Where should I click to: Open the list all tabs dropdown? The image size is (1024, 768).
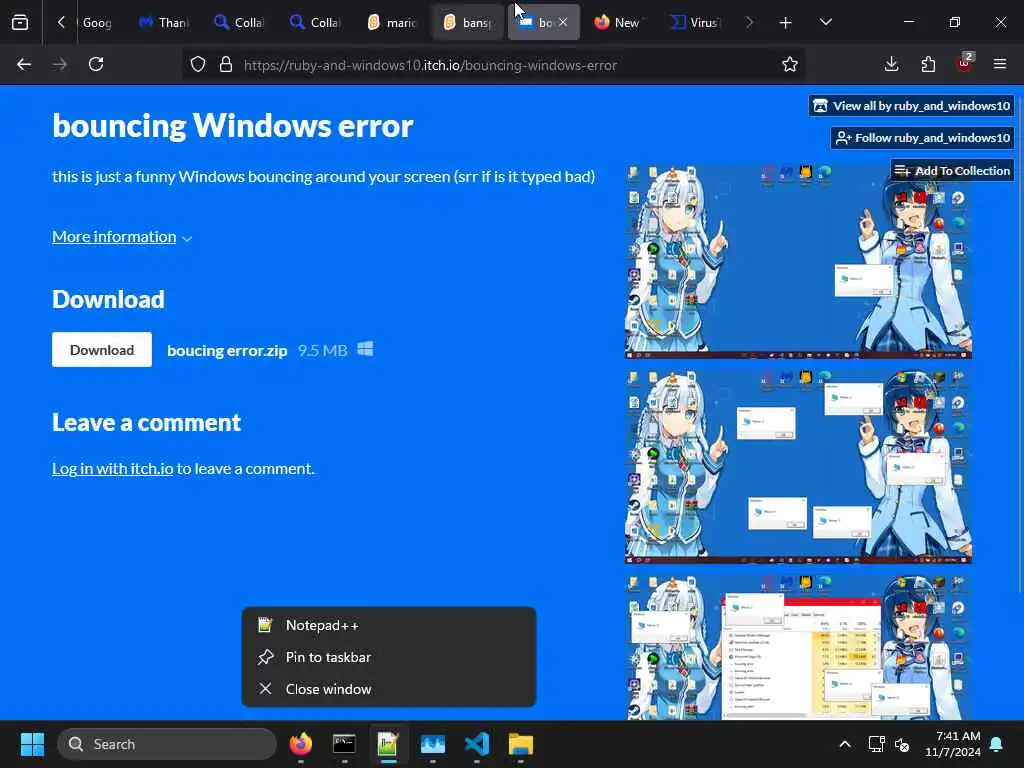(x=825, y=22)
